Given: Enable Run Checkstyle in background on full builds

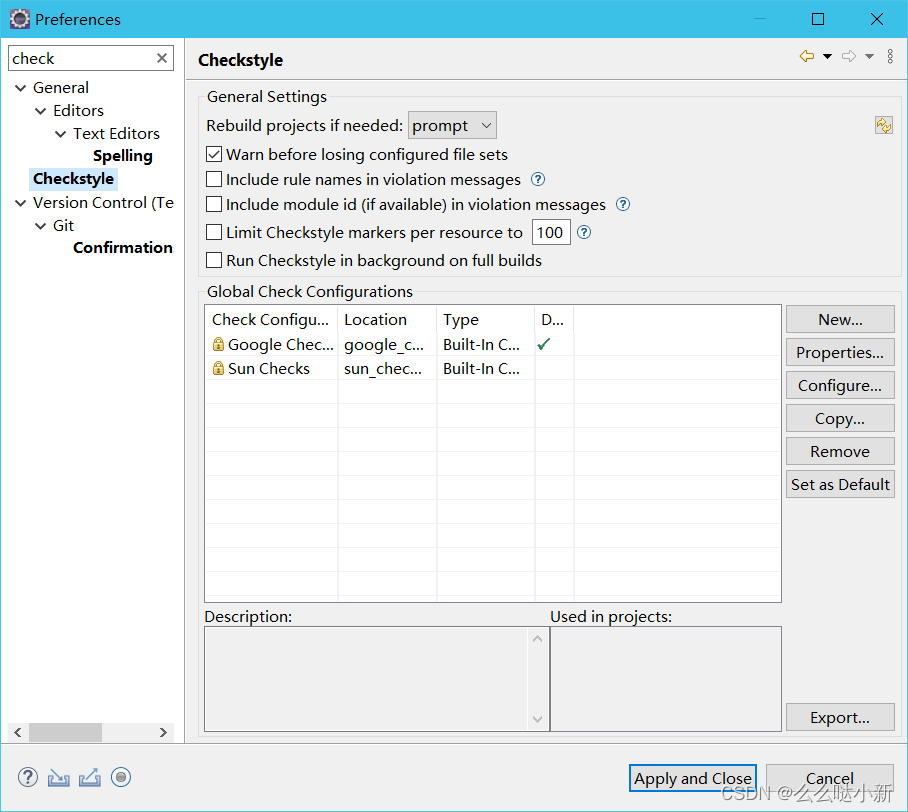Looking at the screenshot, I should click(214, 261).
